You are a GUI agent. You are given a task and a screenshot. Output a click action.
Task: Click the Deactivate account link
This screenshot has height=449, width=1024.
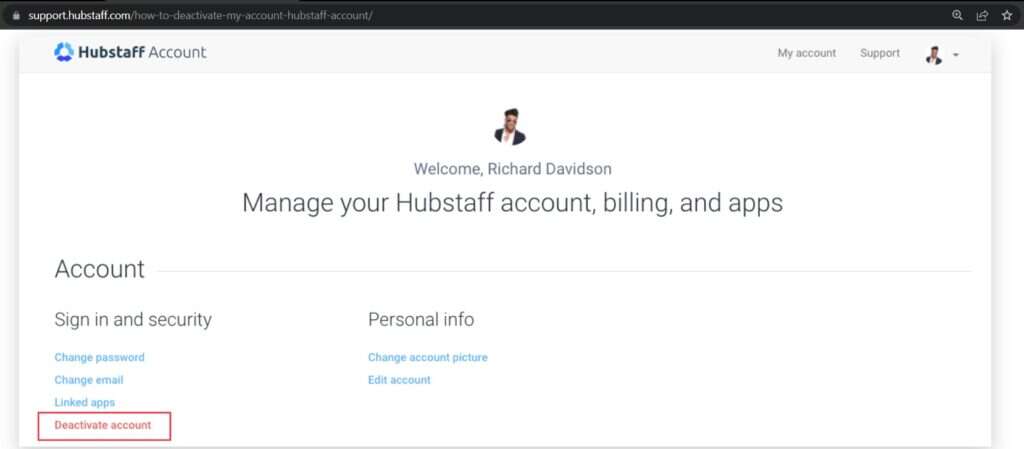pos(103,426)
